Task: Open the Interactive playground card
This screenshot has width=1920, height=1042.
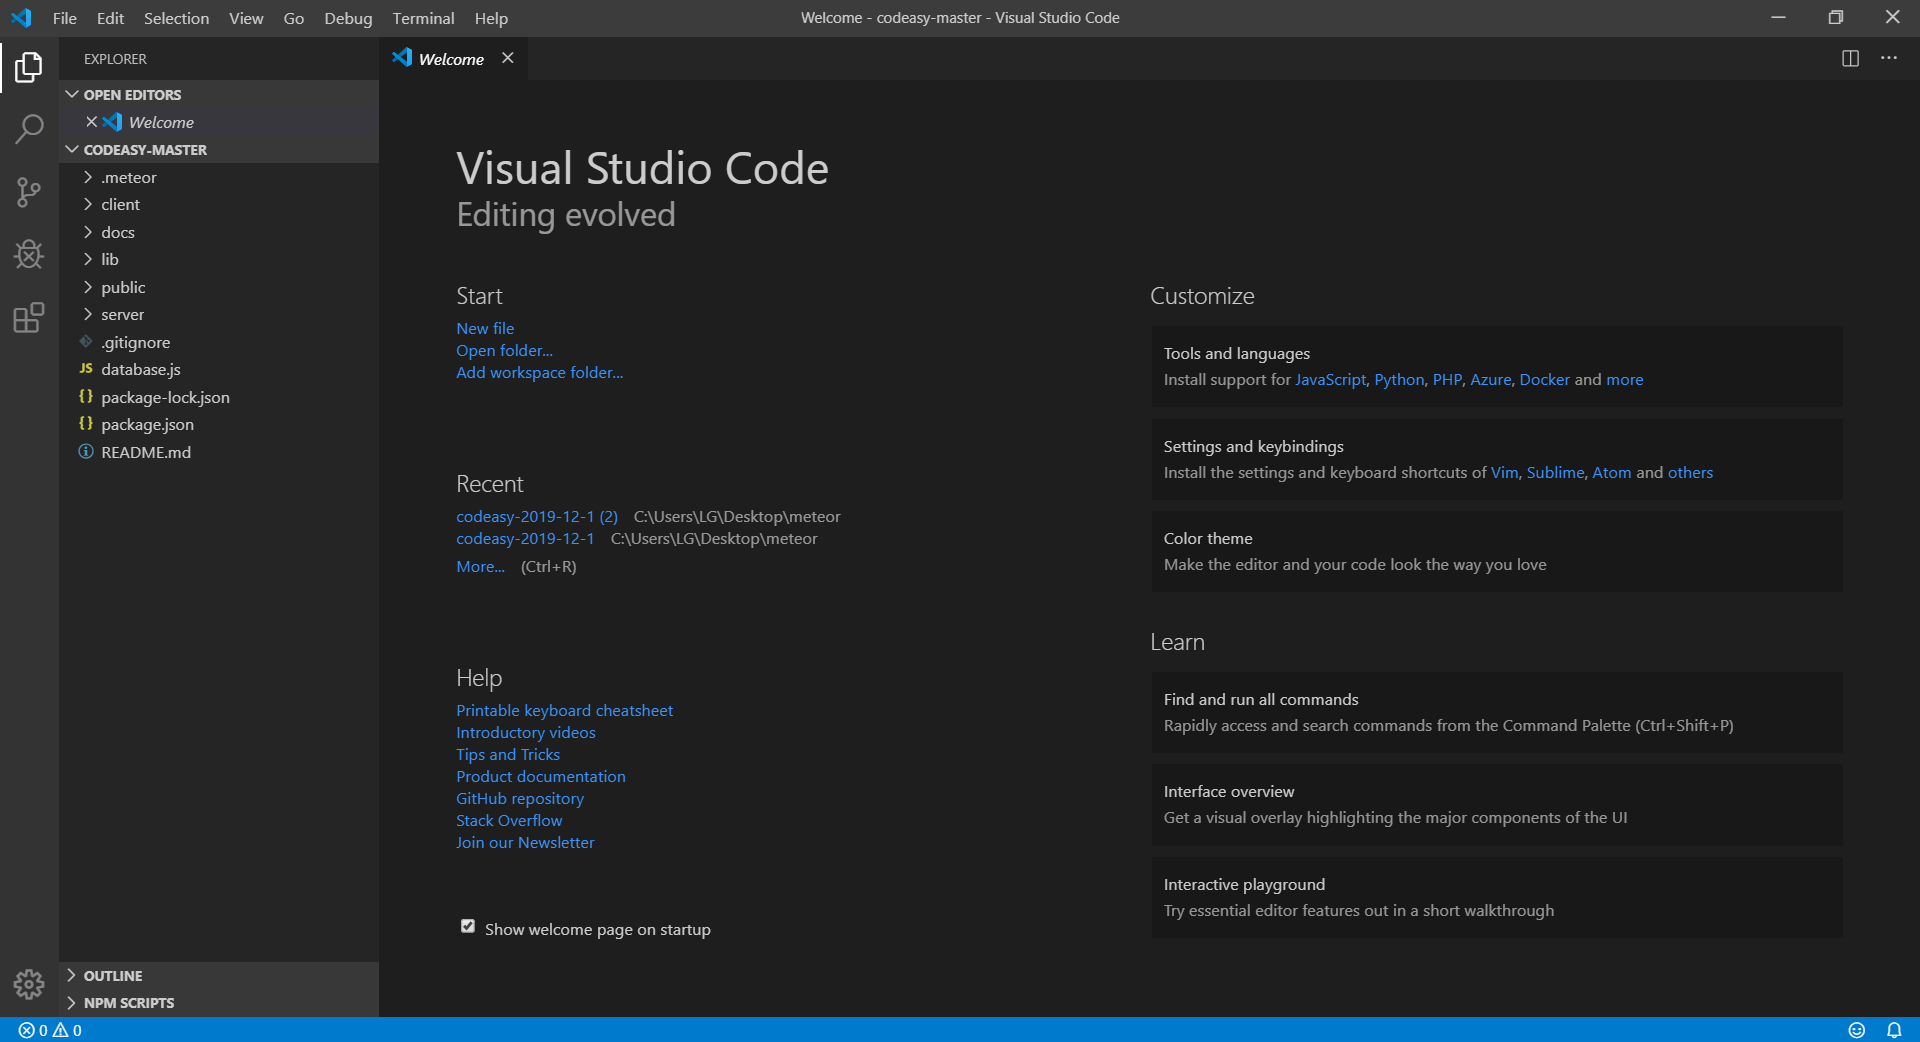Action: click(x=1497, y=897)
